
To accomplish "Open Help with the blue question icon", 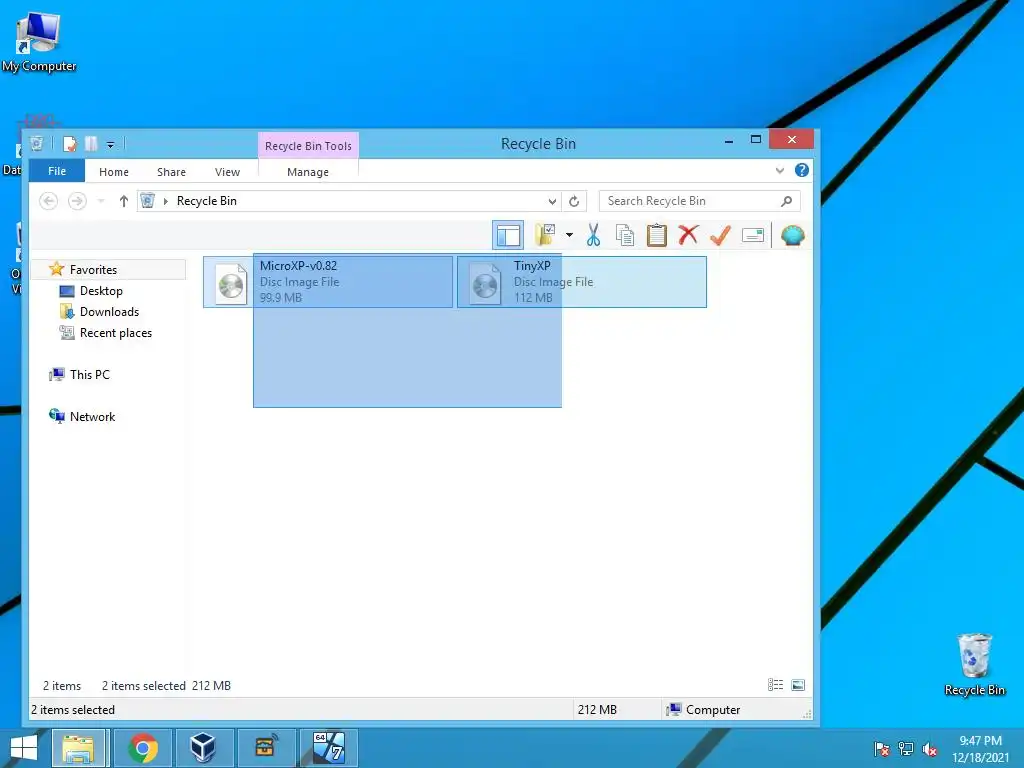I will [x=802, y=170].
